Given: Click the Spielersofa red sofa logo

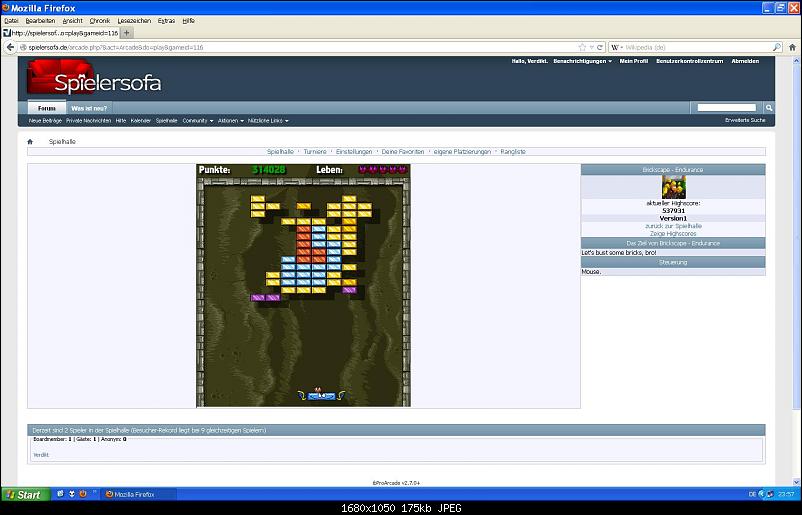Looking at the screenshot, I should (94, 78).
